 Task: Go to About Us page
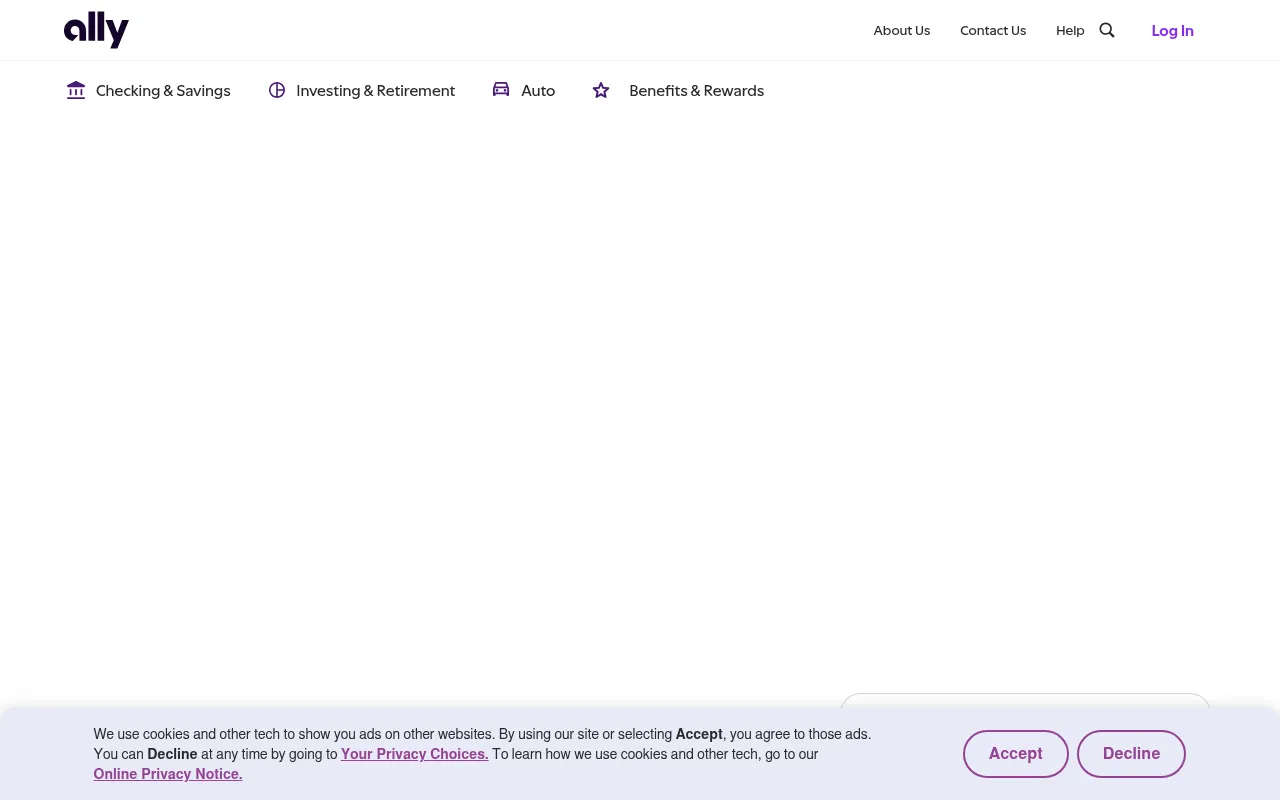pos(902,31)
